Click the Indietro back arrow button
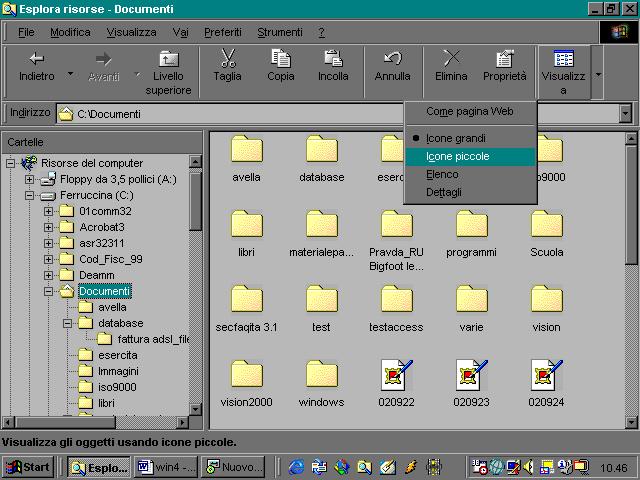 [37, 67]
